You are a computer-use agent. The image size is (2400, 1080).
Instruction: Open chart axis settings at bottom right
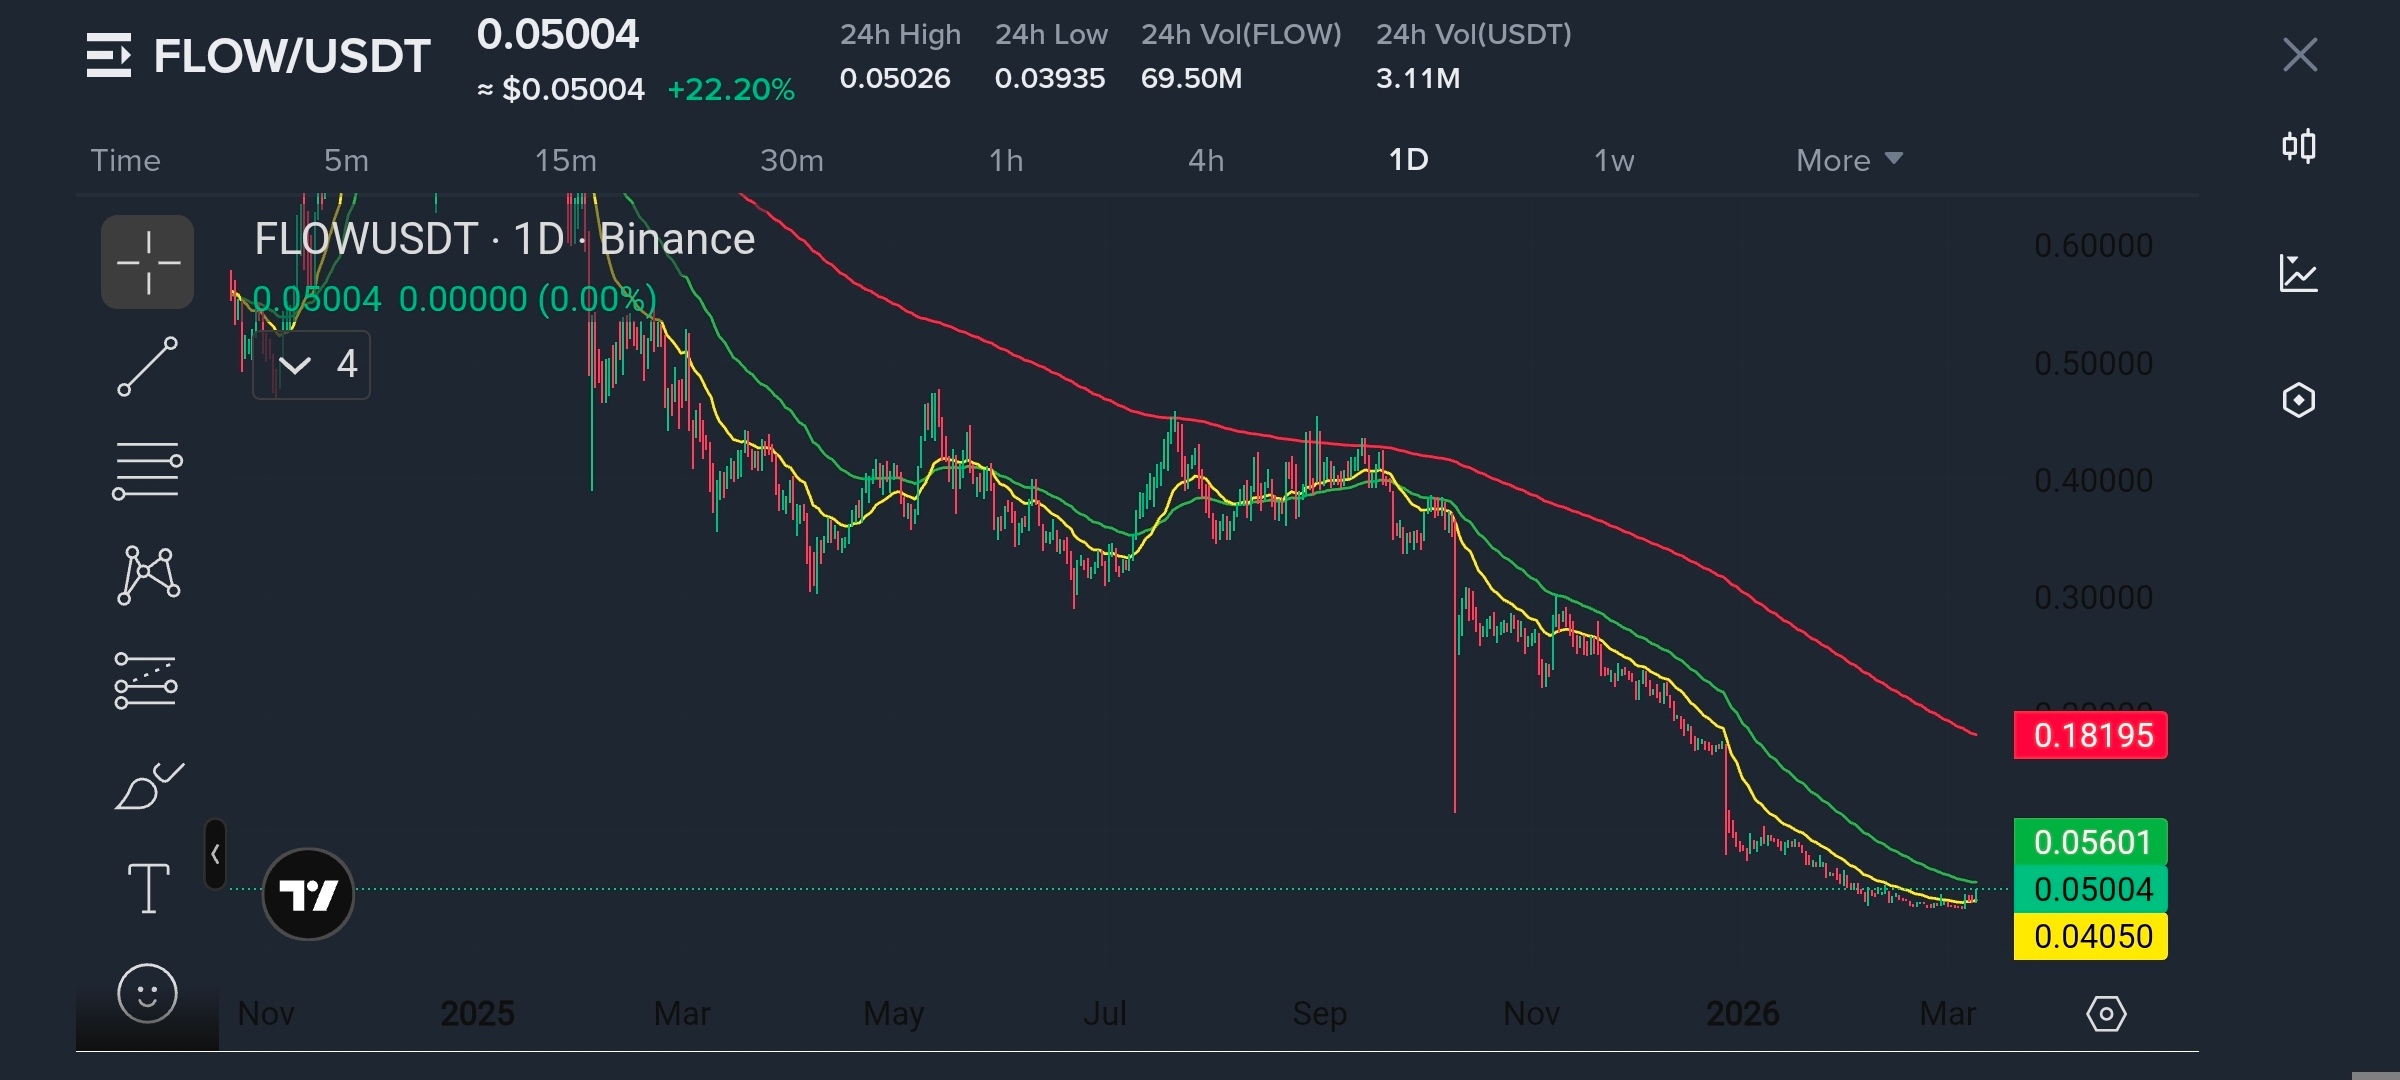[x=2106, y=1014]
